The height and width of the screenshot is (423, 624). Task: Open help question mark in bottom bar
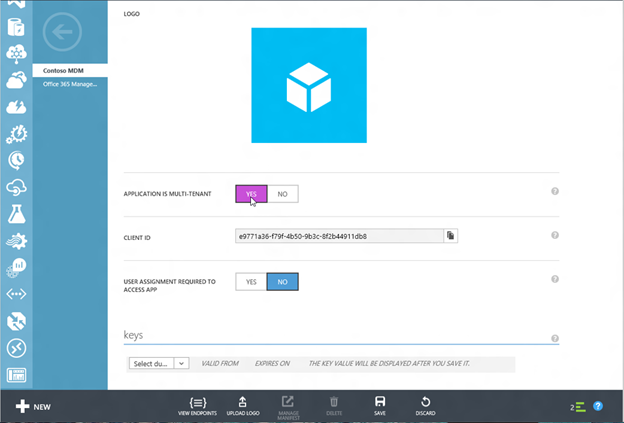(598, 406)
